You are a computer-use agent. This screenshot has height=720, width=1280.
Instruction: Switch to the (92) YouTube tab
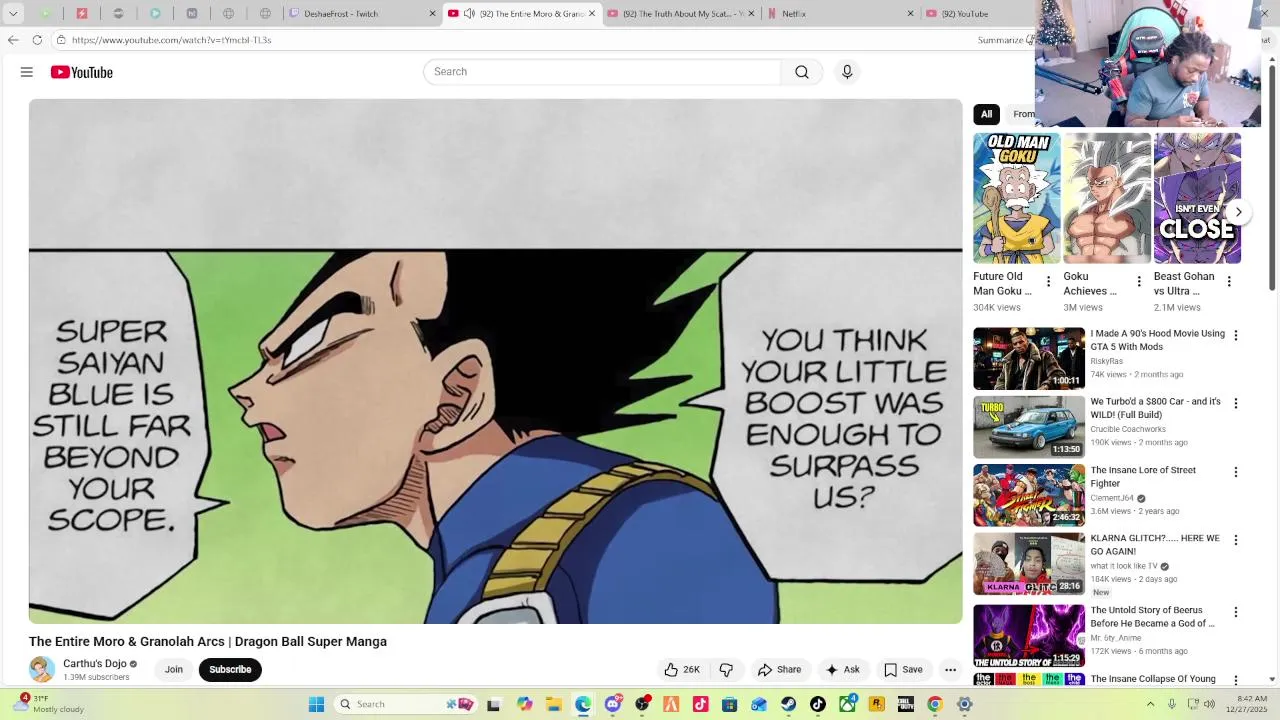975,13
